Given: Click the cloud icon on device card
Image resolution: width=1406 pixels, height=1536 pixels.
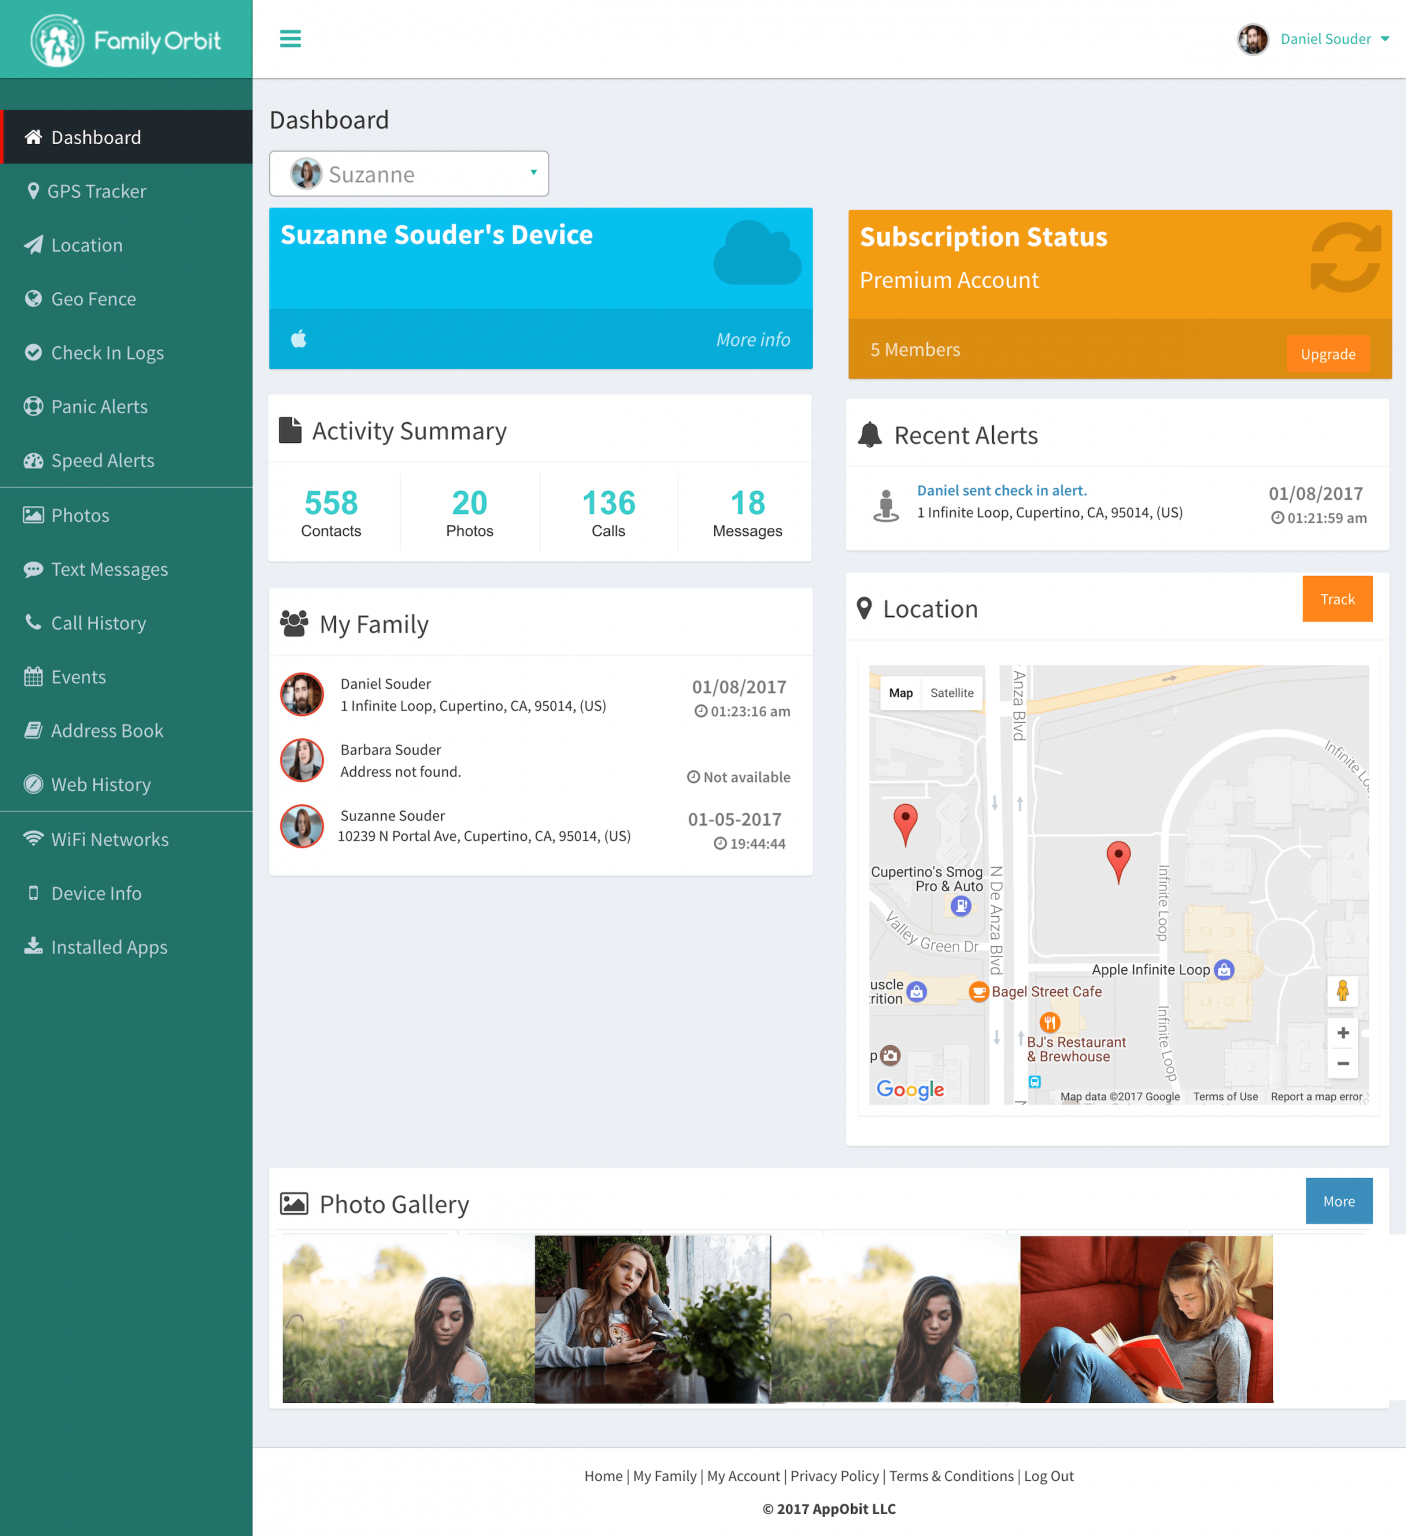Looking at the screenshot, I should (757, 254).
